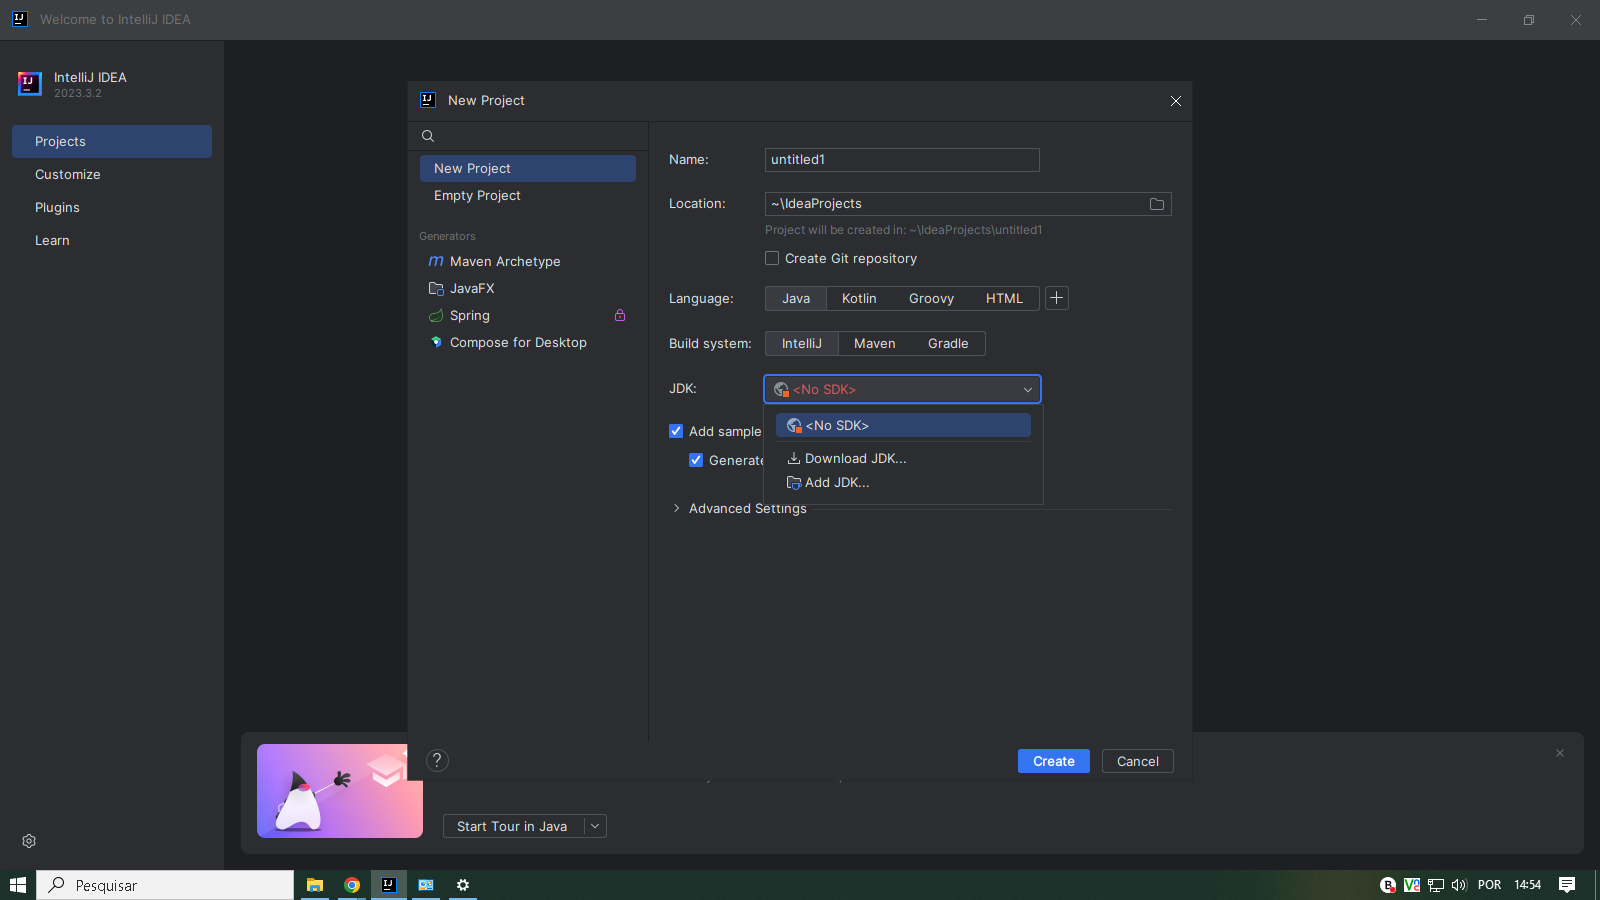The width and height of the screenshot is (1600, 900).
Task: Click the folder browse icon in Location field
Action: click(1157, 204)
